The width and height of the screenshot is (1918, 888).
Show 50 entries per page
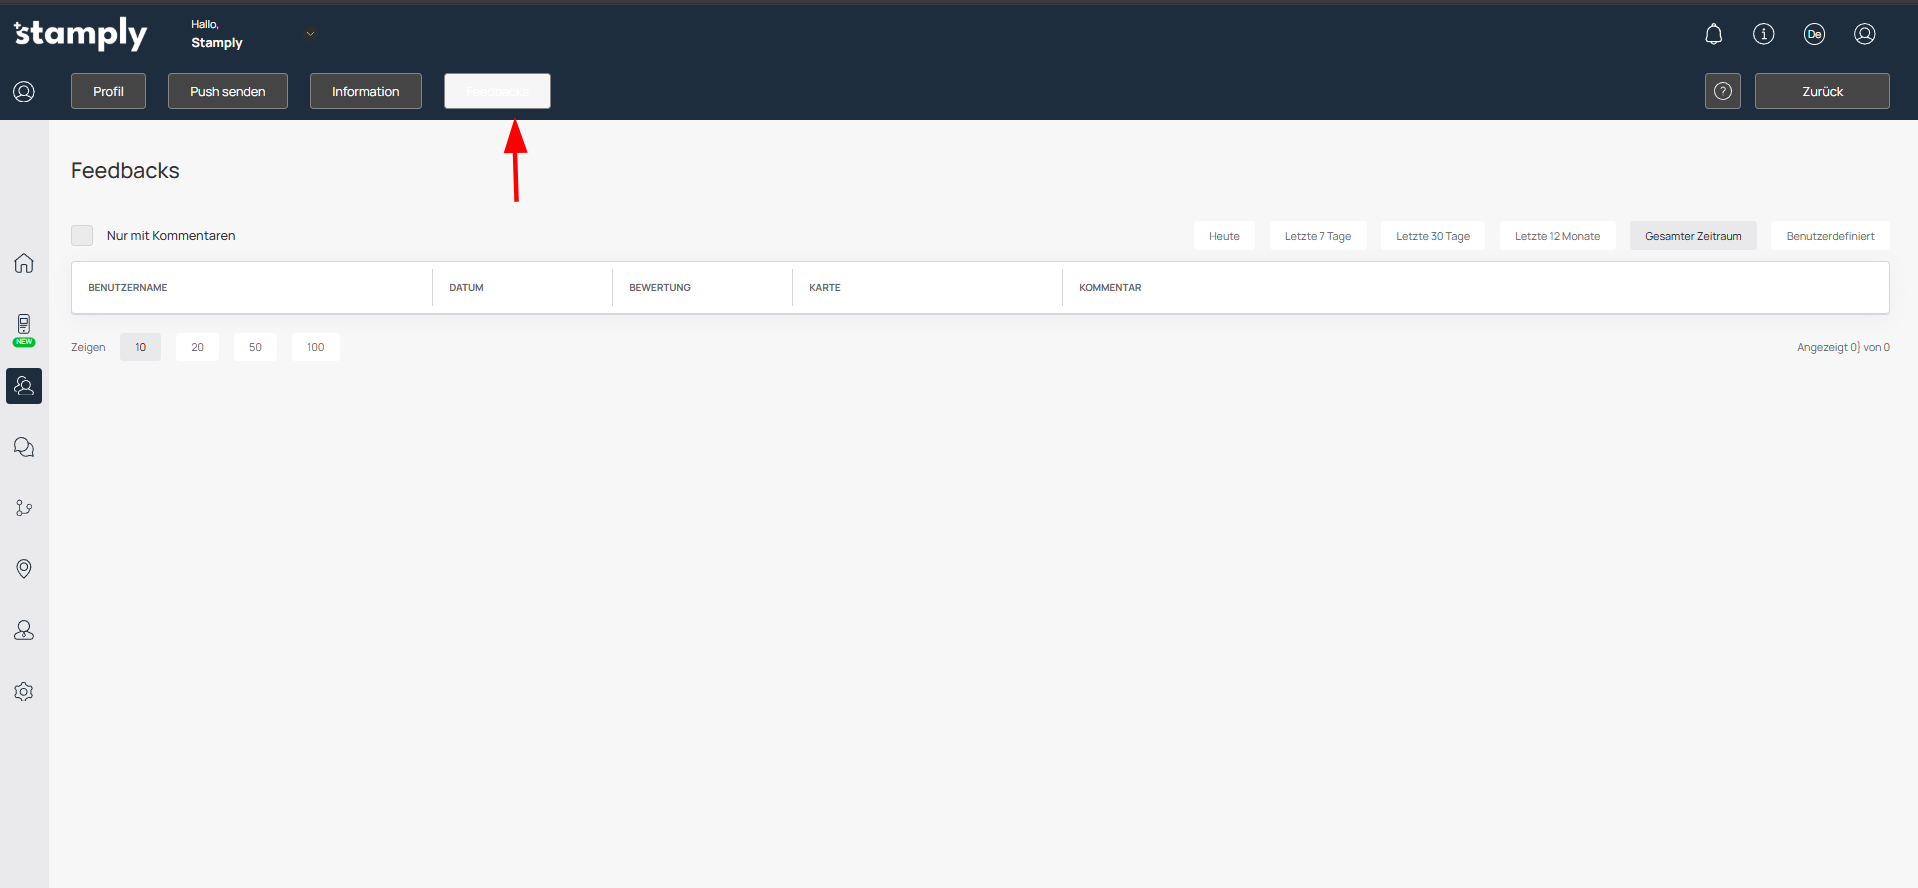point(255,347)
